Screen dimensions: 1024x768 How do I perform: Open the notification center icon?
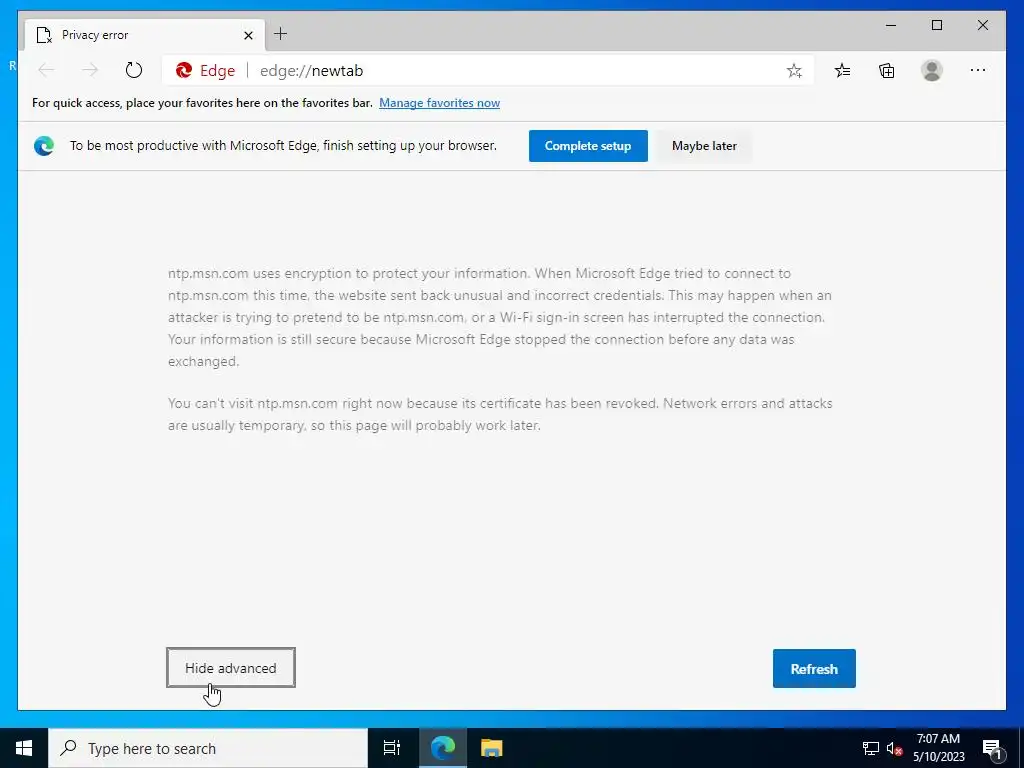pyautogui.click(x=992, y=748)
